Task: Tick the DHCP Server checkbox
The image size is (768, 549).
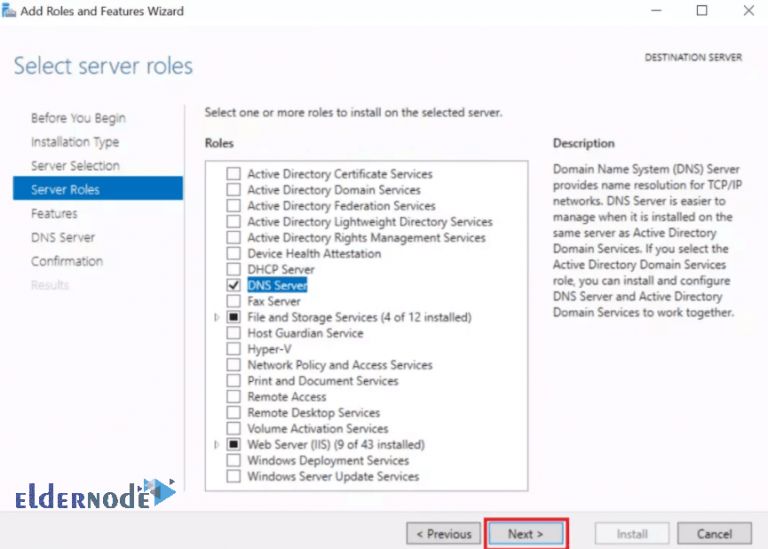Action: [233, 270]
